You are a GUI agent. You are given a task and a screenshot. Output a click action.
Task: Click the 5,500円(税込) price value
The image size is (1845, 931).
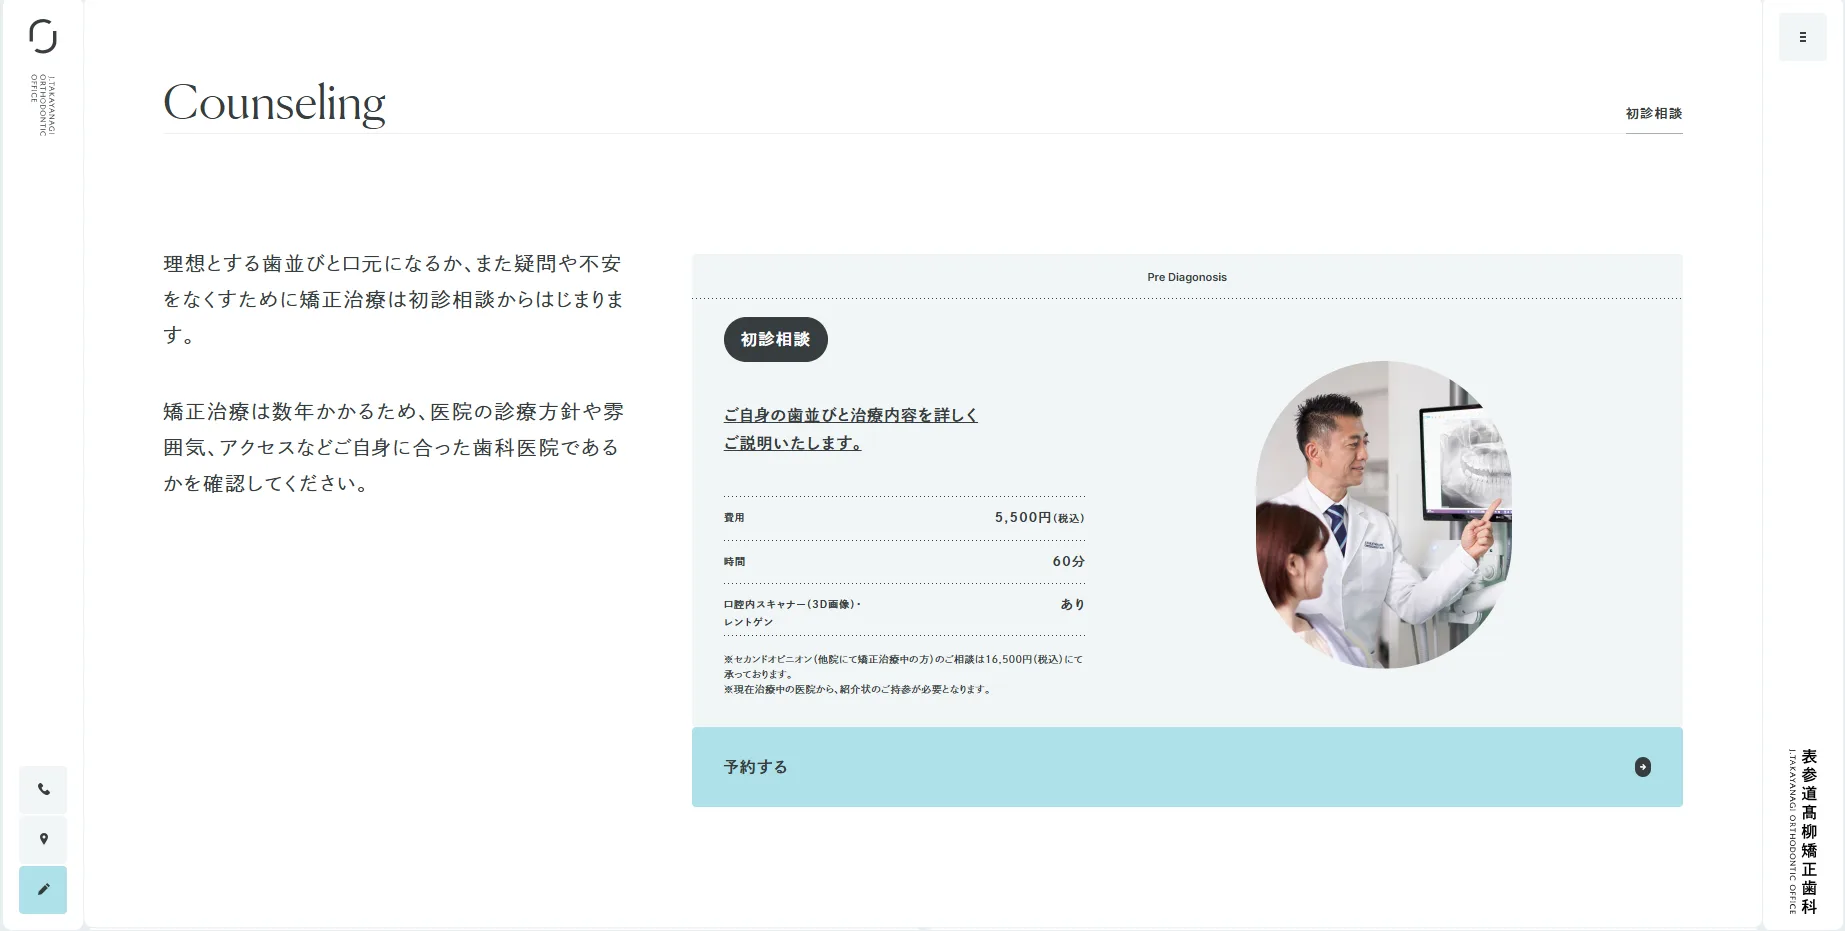1039,518
